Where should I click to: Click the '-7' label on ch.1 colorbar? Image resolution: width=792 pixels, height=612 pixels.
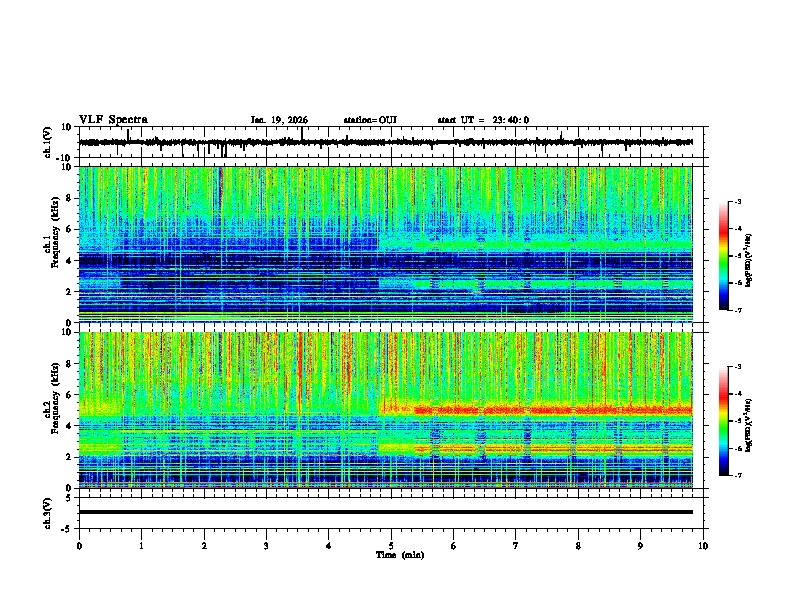tap(737, 310)
